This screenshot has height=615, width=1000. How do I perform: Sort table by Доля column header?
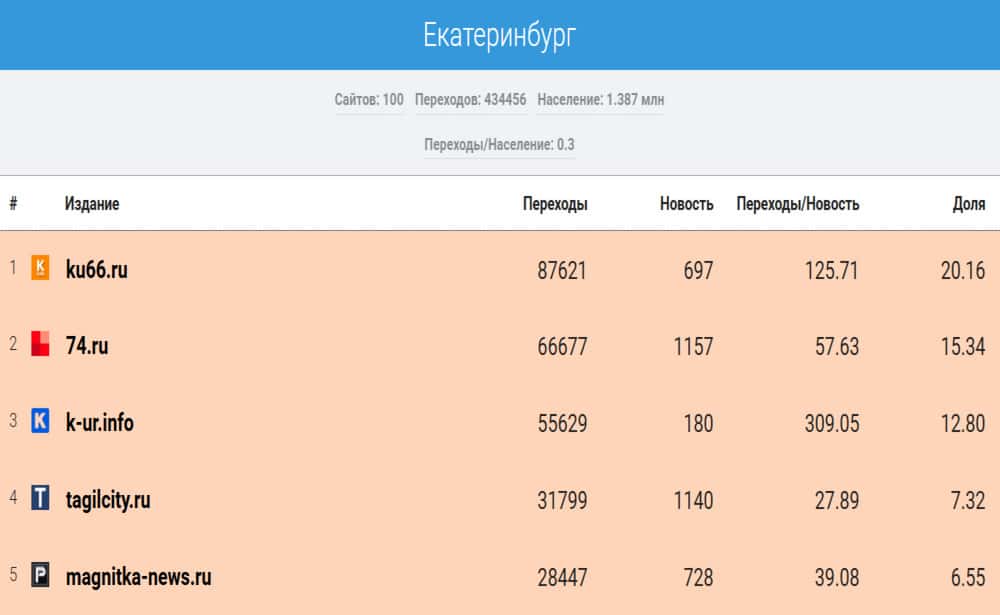pyautogui.click(x=968, y=204)
